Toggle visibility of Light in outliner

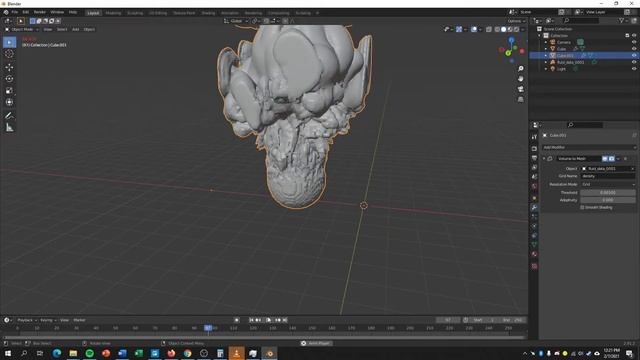point(634,69)
